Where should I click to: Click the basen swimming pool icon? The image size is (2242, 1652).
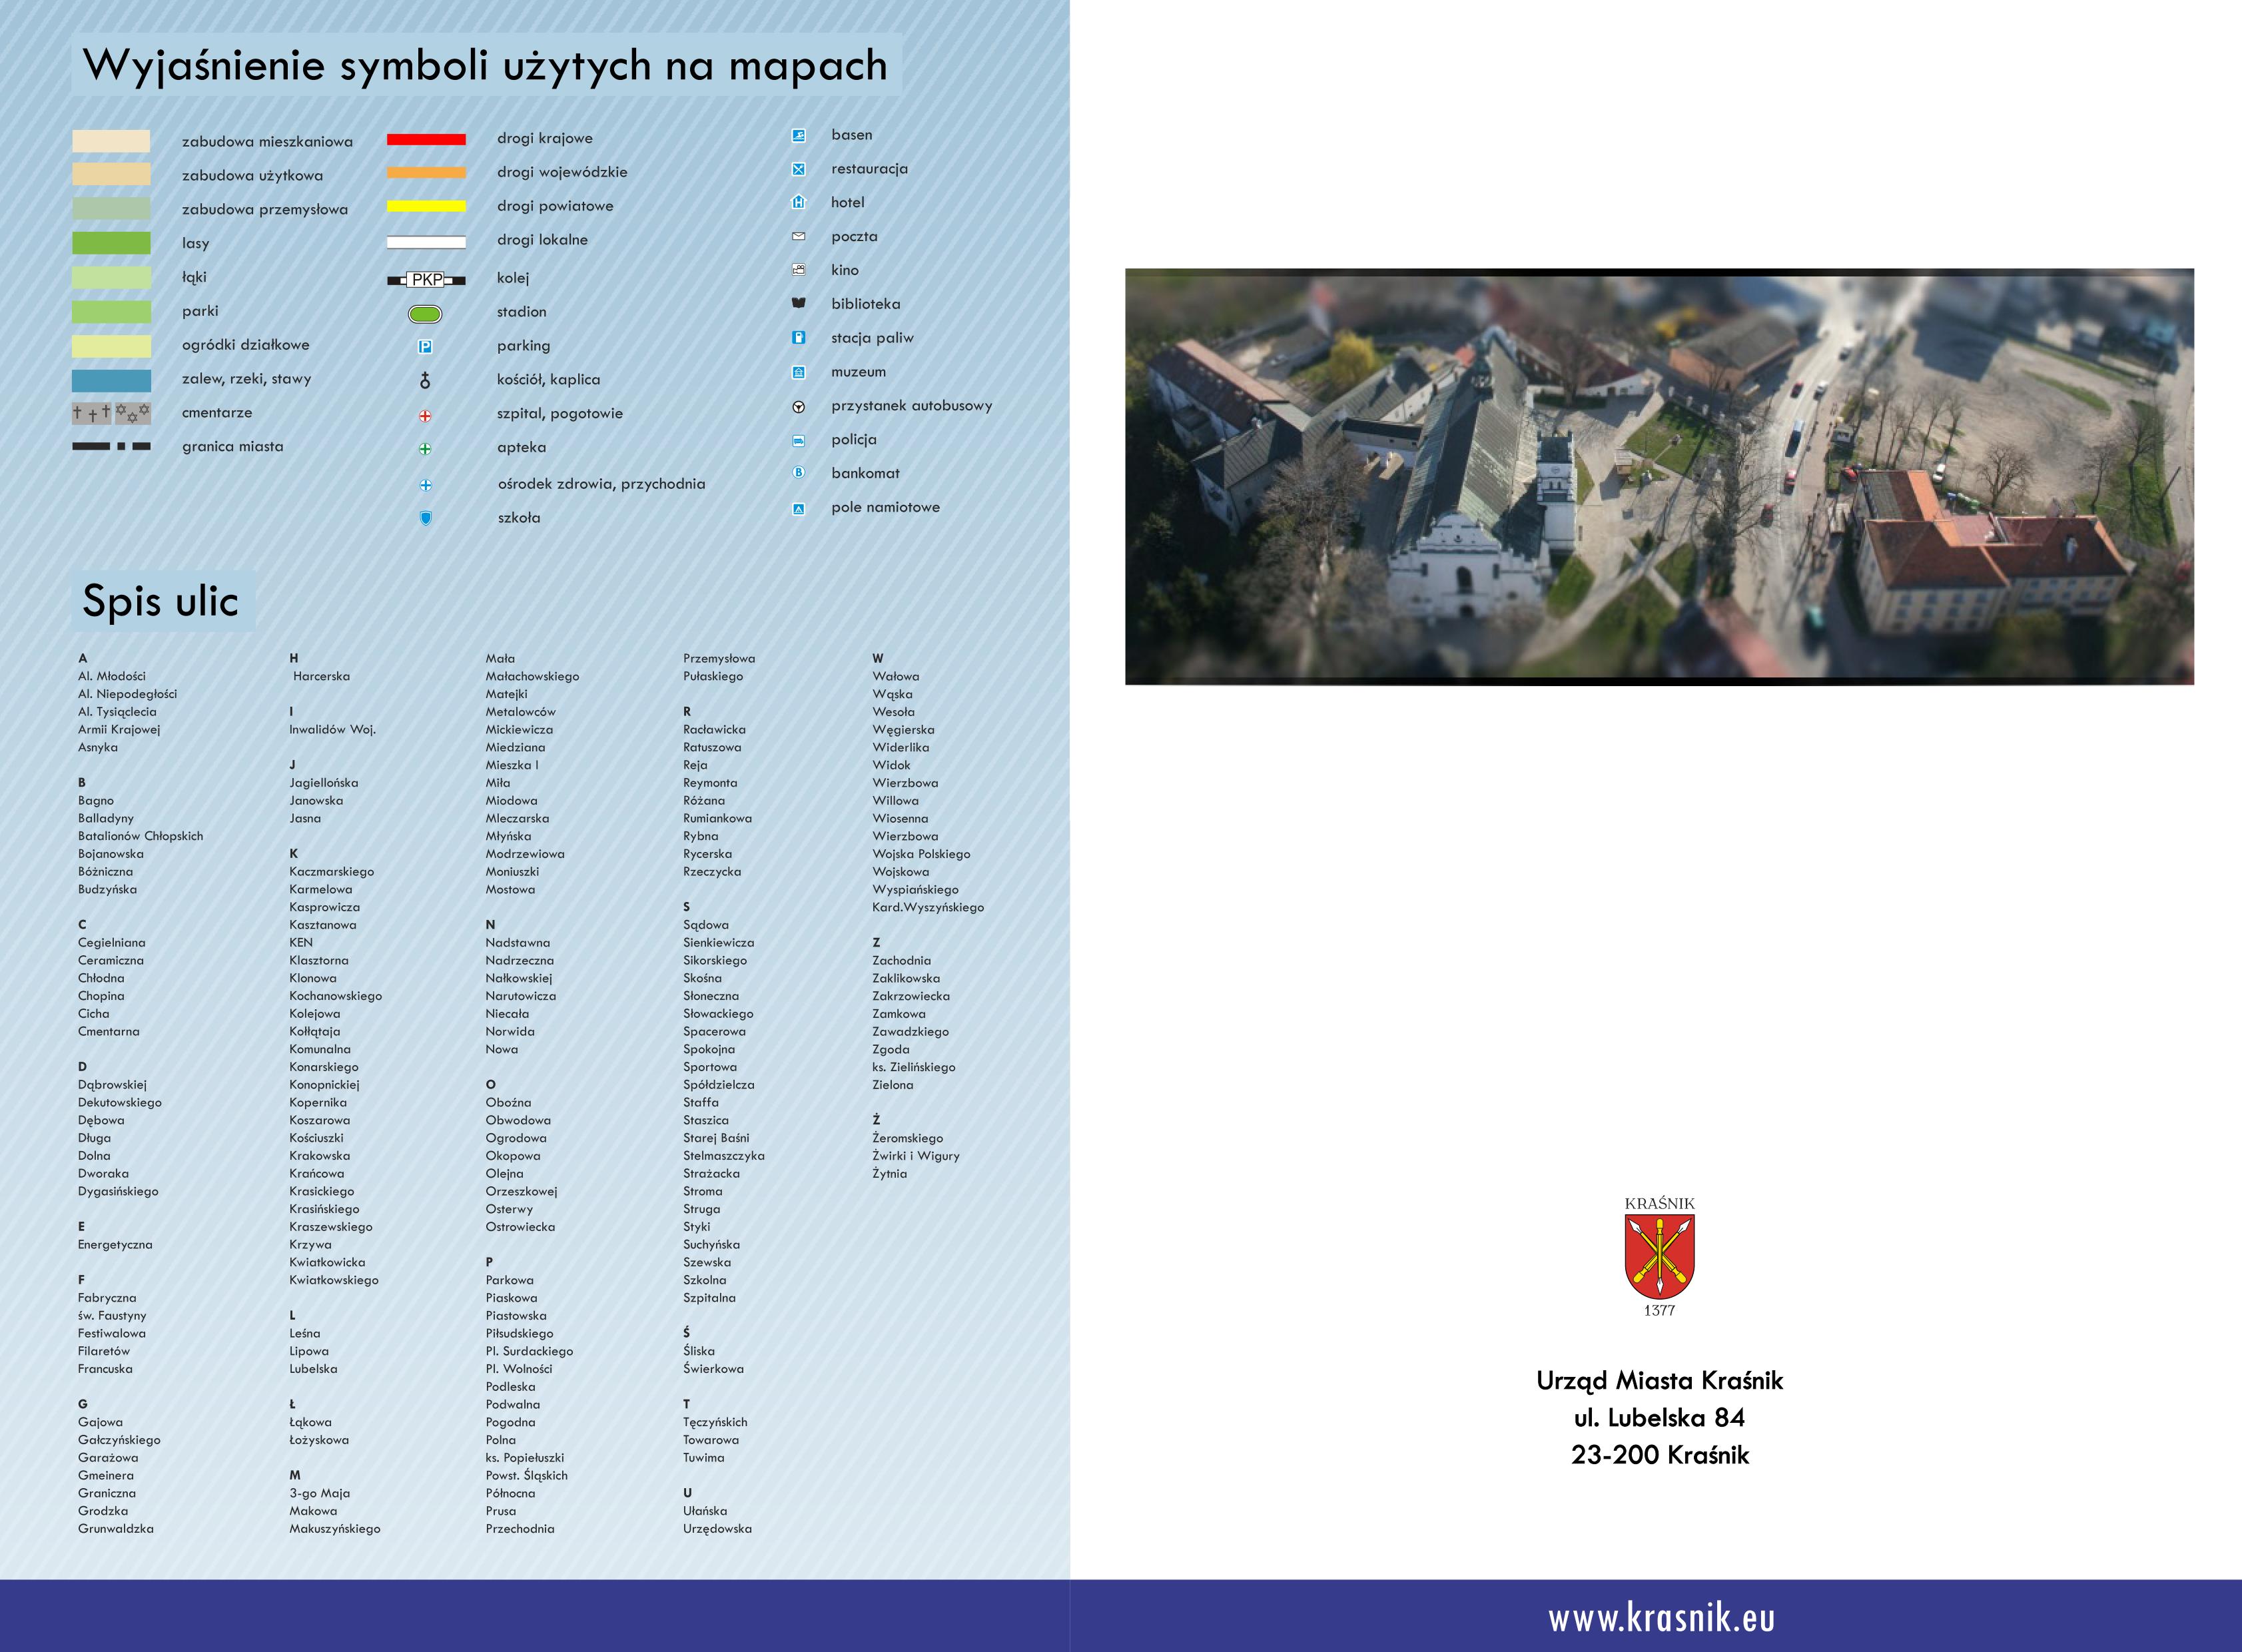(798, 135)
